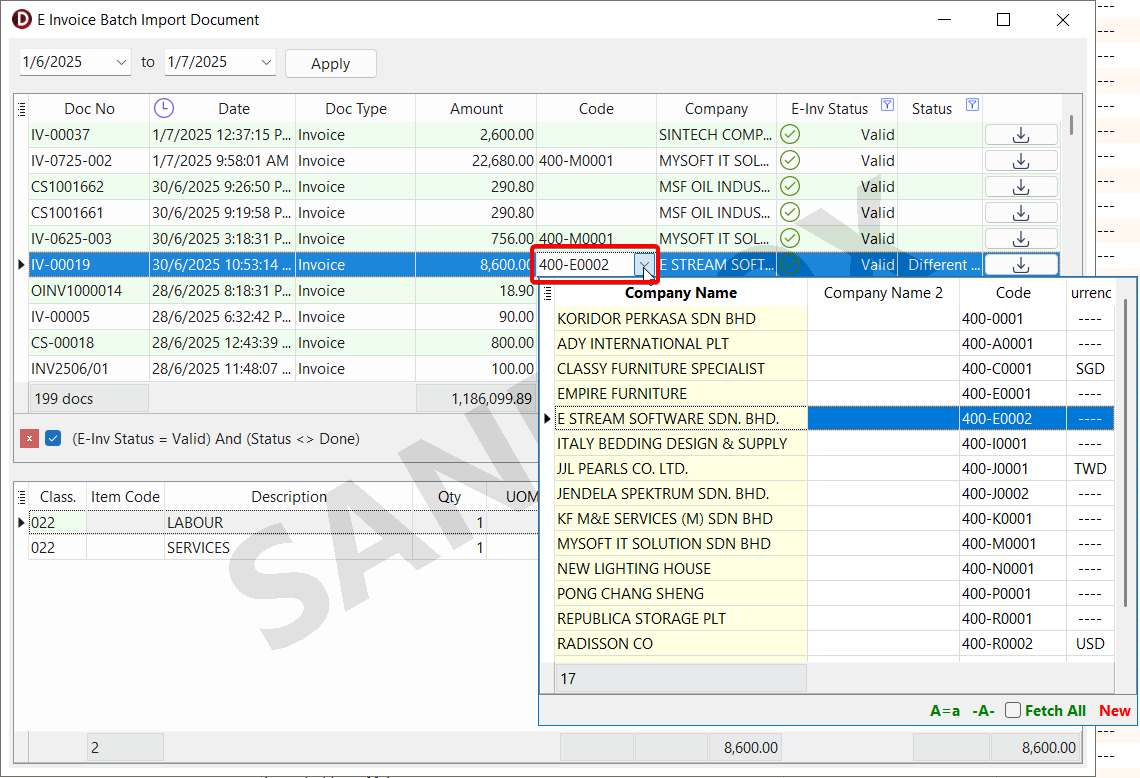
Task: Select MYSOFT IT SOLUTION SDN BHD in list
Action: pos(664,544)
